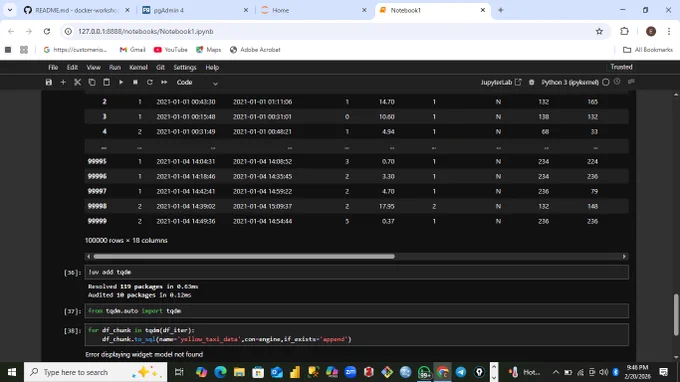Image resolution: width=680 pixels, height=382 pixels.
Task: Click into the df_chunk.to_sql loop cell
Action: coord(356,335)
